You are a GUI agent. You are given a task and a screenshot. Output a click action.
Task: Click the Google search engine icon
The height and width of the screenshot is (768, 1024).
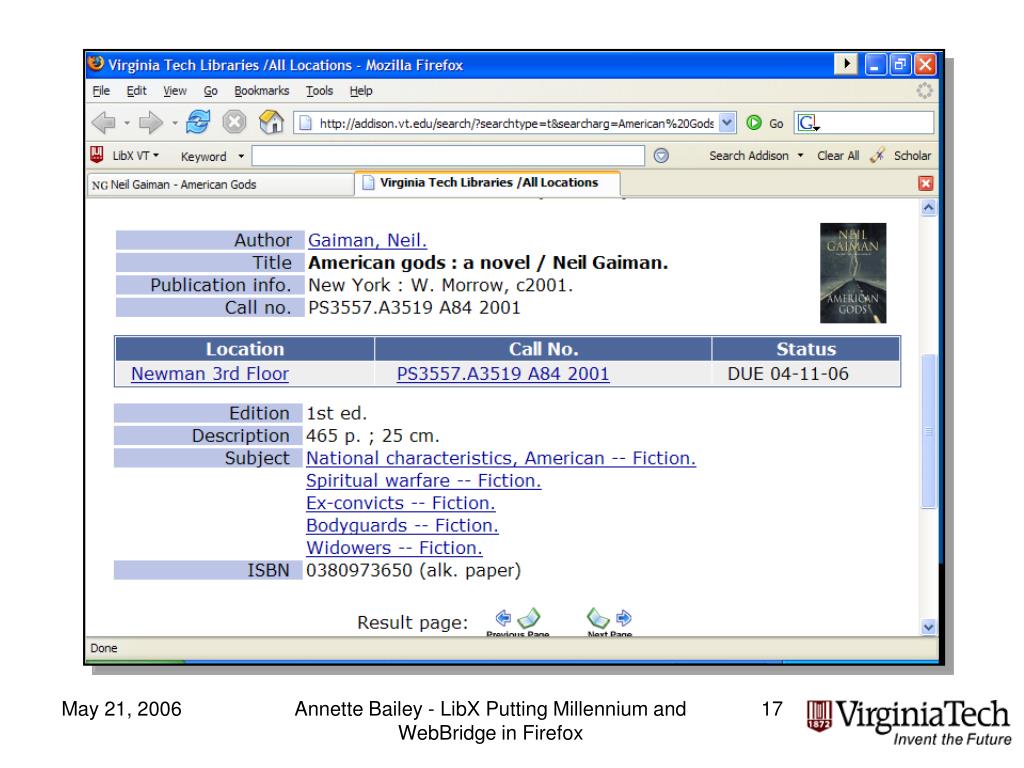(x=808, y=123)
